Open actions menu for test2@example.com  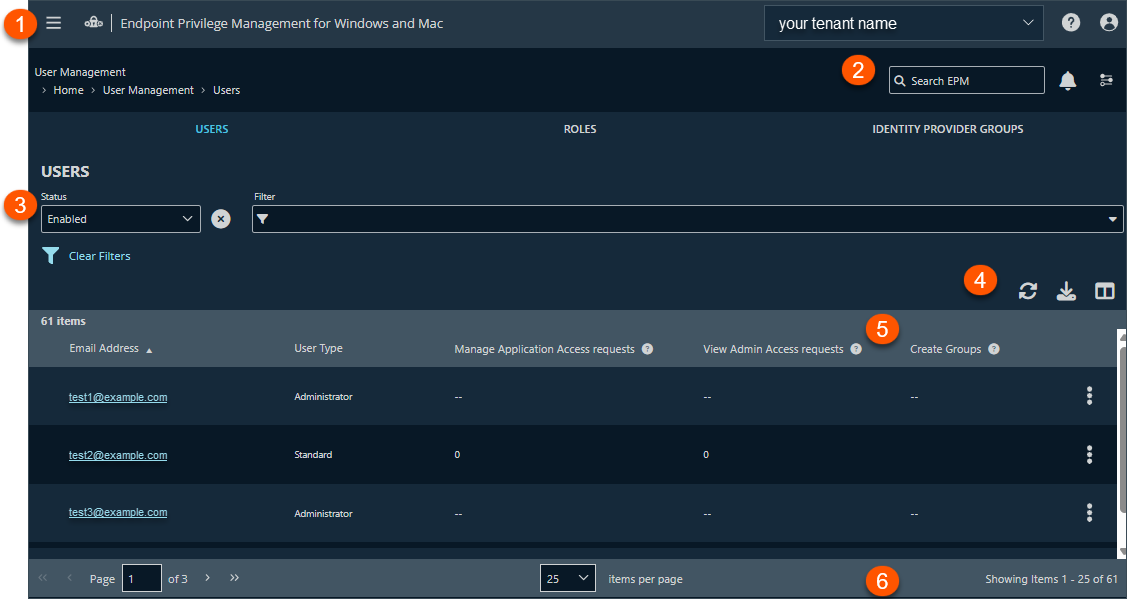(x=1090, y=454)
